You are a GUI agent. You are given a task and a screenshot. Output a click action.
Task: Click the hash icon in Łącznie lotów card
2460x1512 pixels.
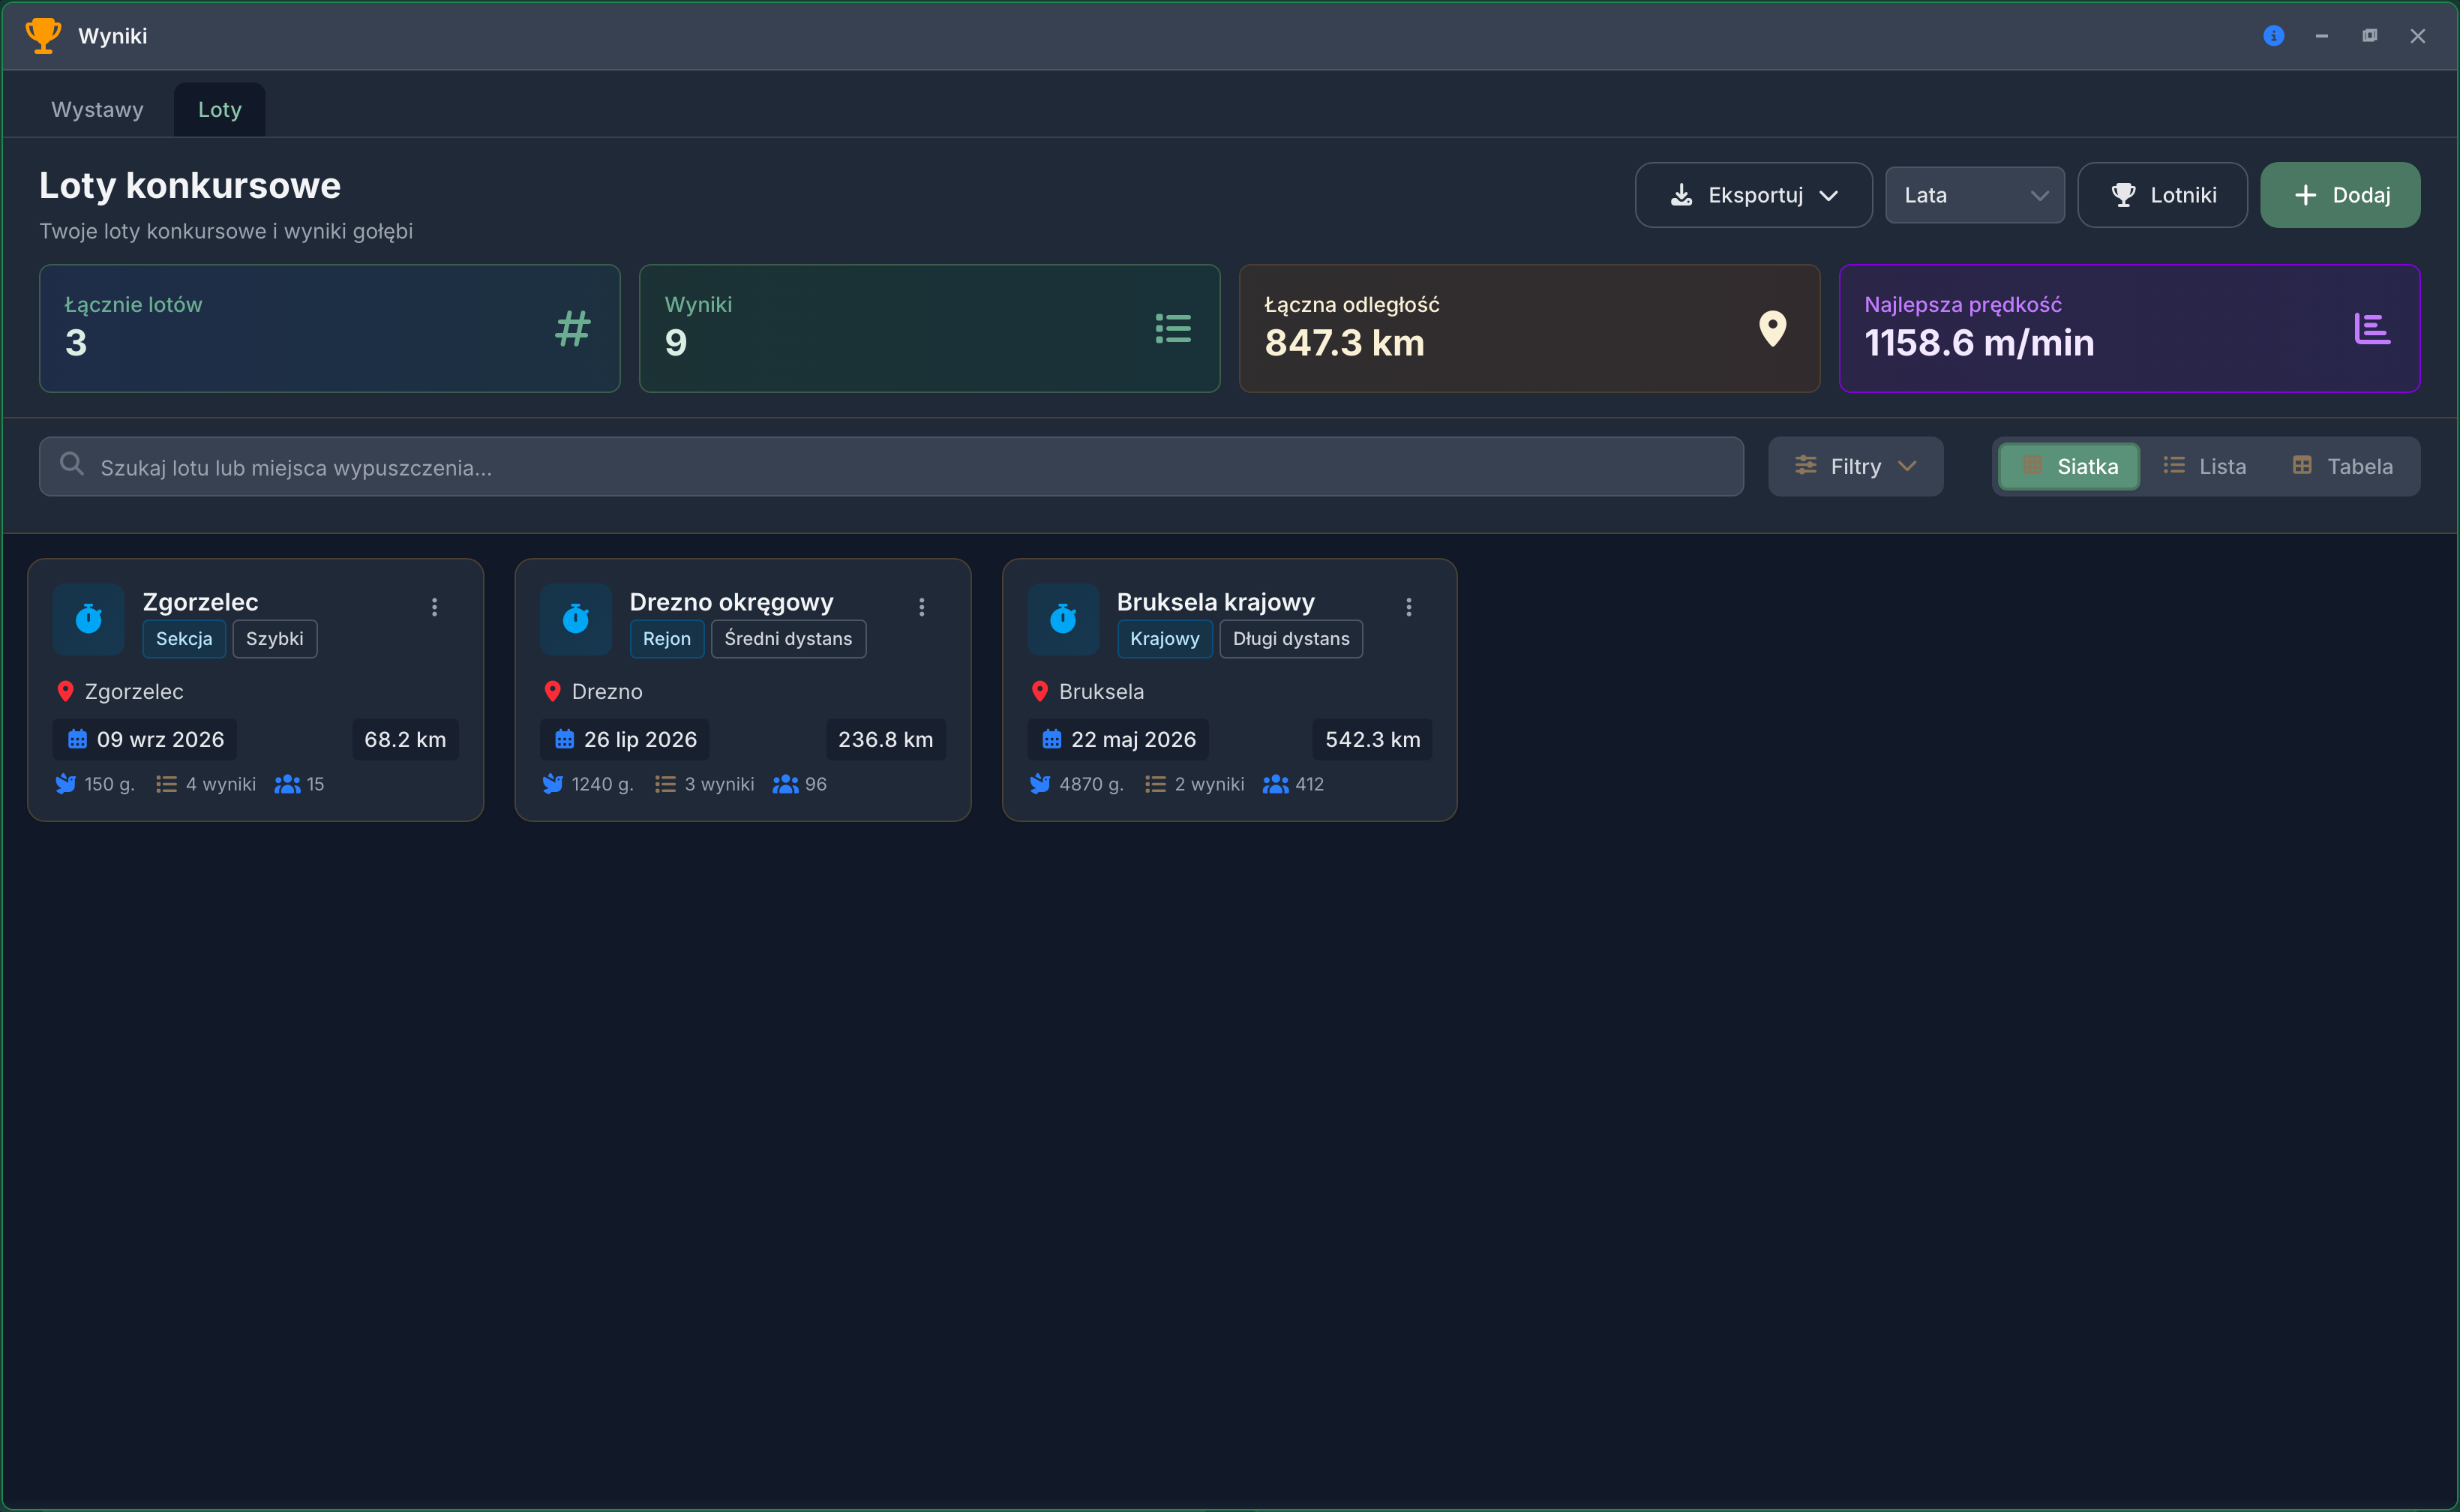(x=573, y=328)
